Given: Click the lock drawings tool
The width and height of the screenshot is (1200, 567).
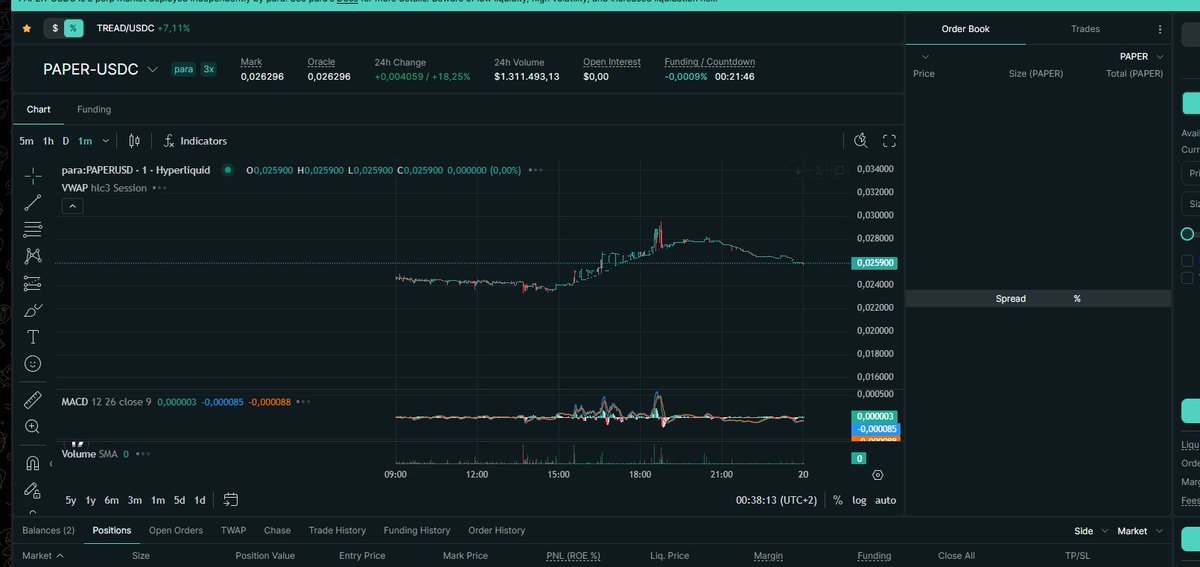Looking at the screenshot, I should (32, 490).
